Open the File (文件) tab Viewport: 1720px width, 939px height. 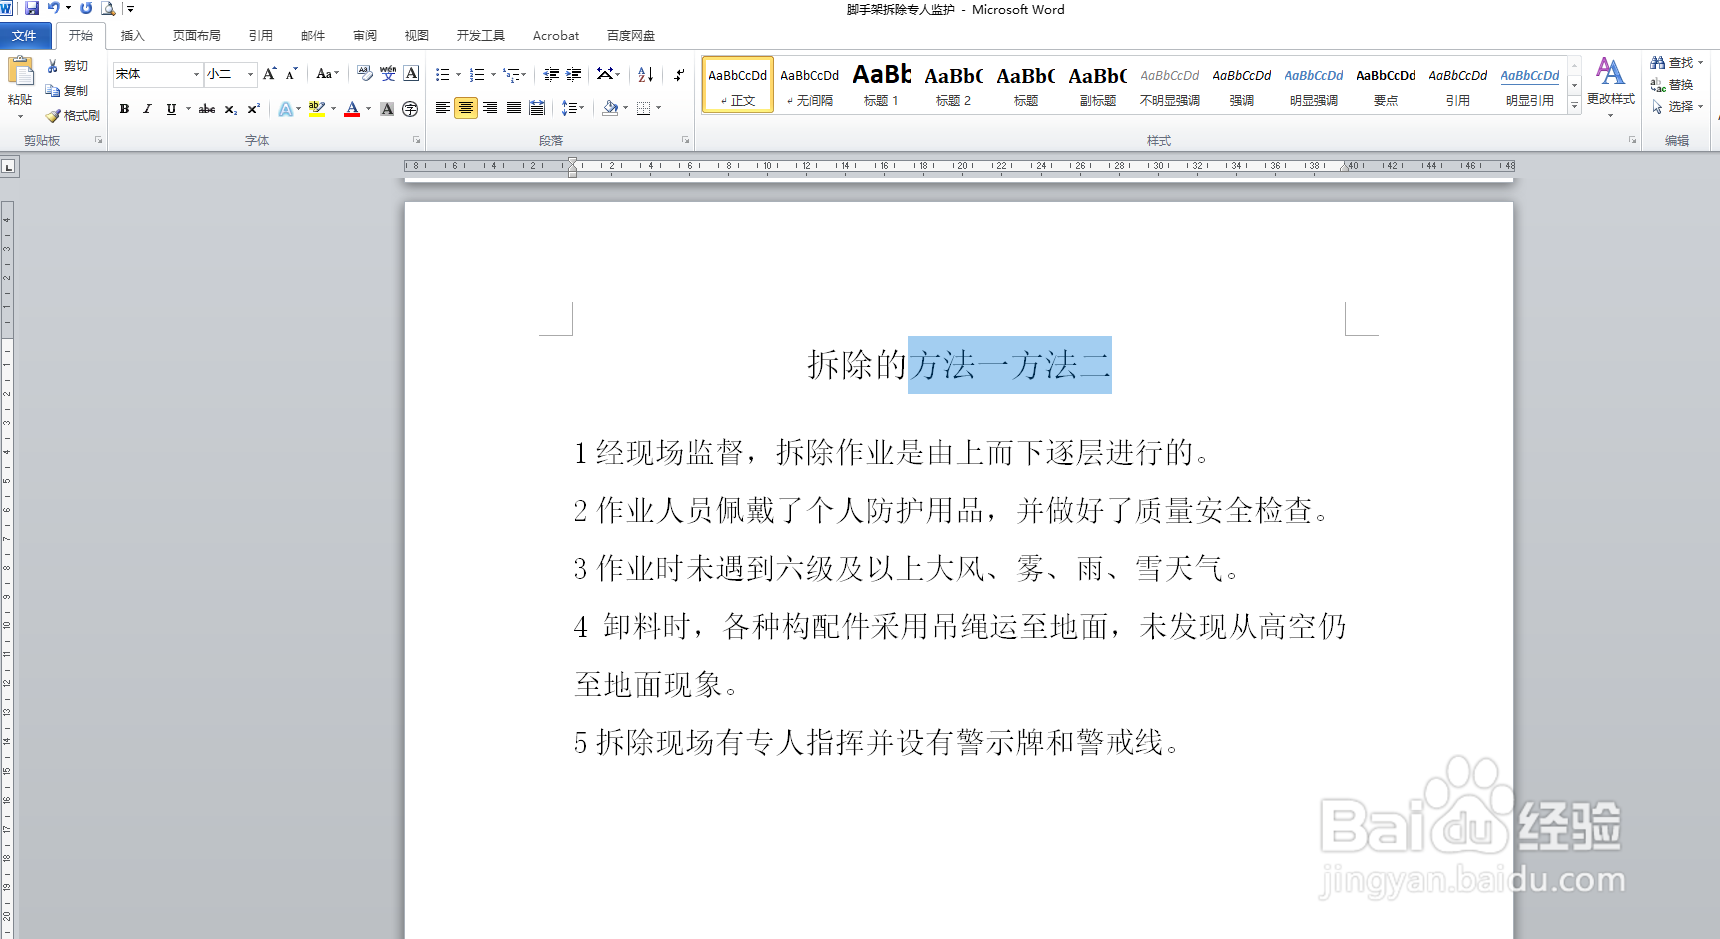(x=25, y=36)
